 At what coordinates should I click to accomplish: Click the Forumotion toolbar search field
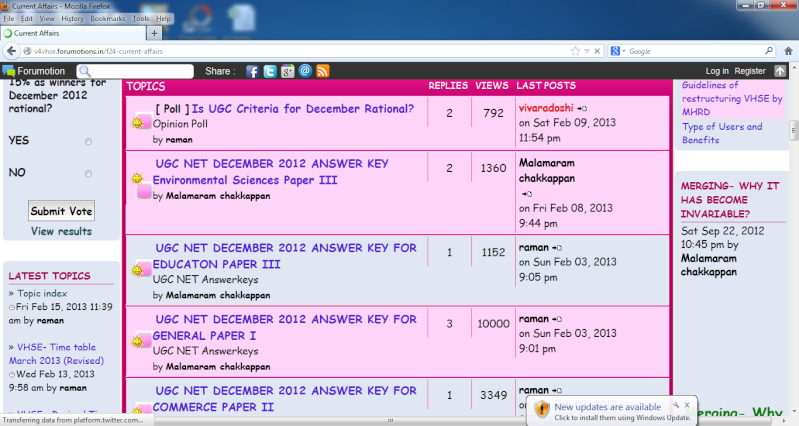click(x=135, y=71)
